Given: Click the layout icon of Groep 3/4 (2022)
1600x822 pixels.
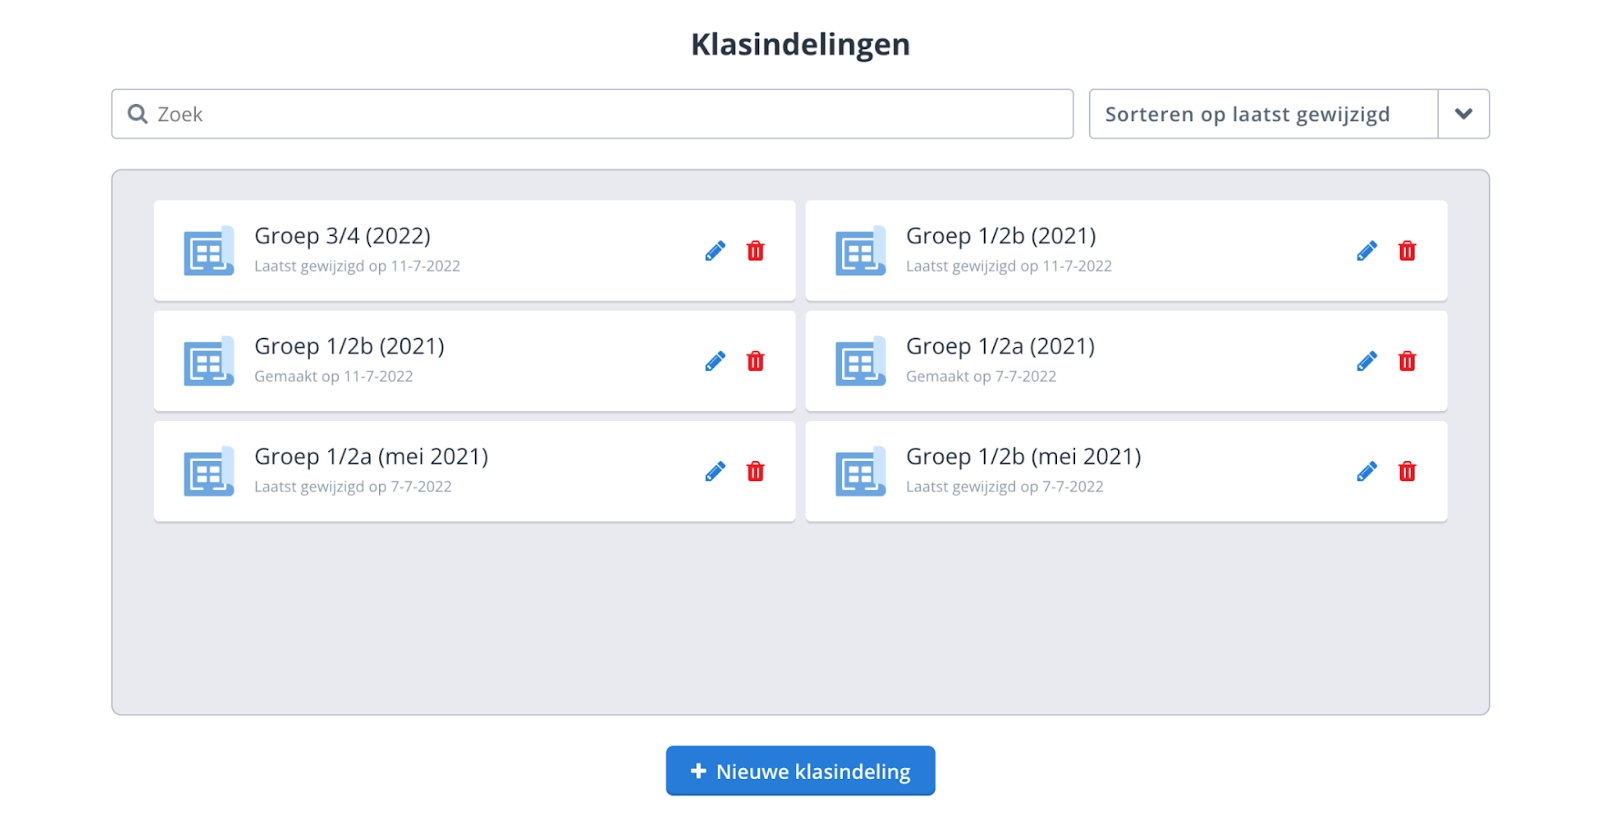Looking at the screenshot, I should (x=209, y=251).
